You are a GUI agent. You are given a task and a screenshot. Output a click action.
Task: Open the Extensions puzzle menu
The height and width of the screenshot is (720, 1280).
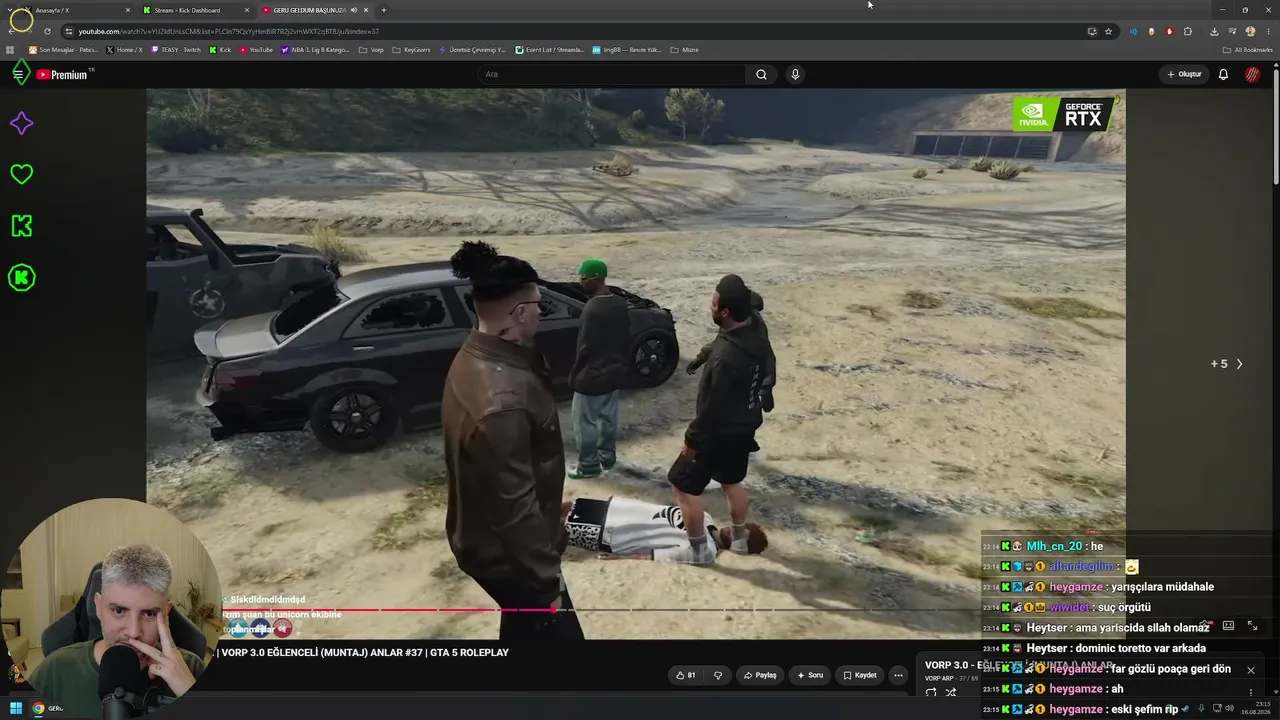[x=1188, y=31]
